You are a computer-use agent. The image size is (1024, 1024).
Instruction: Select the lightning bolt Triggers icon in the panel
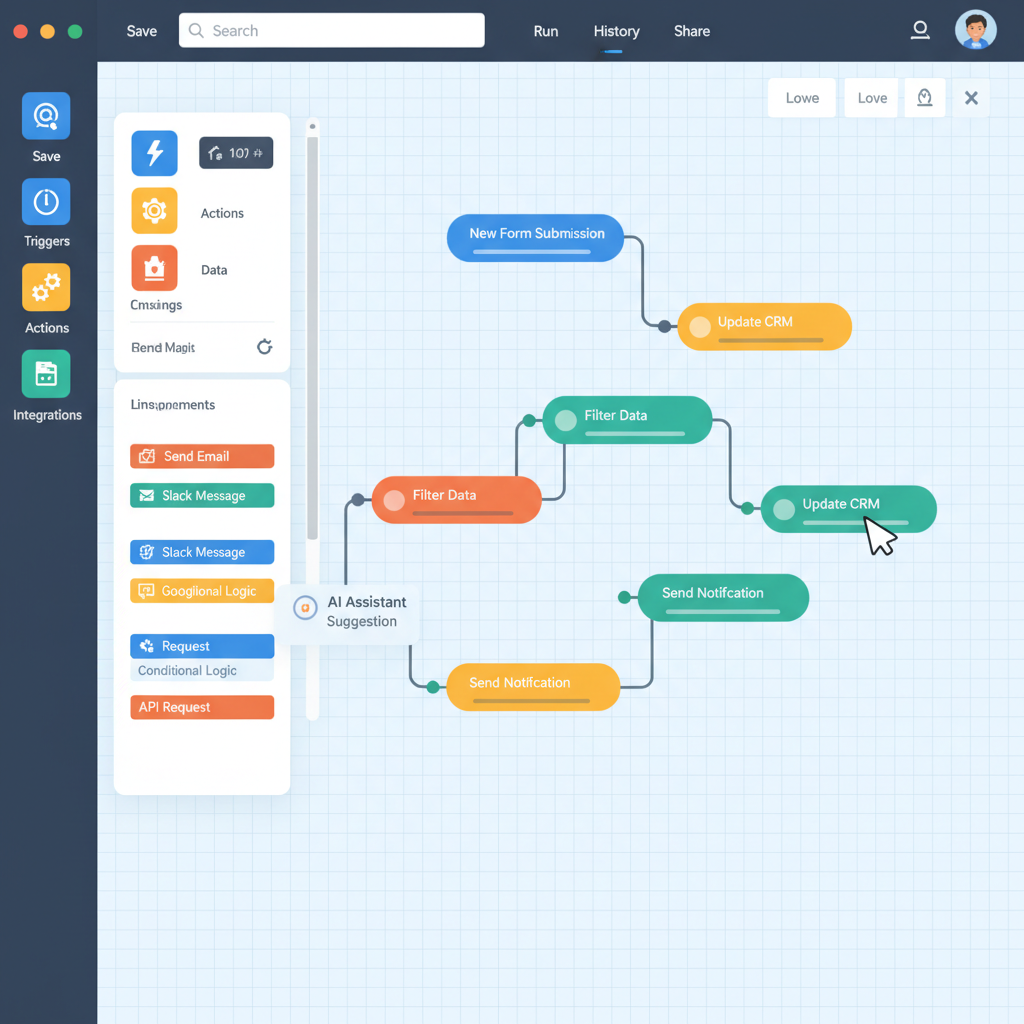pos(154,153)
